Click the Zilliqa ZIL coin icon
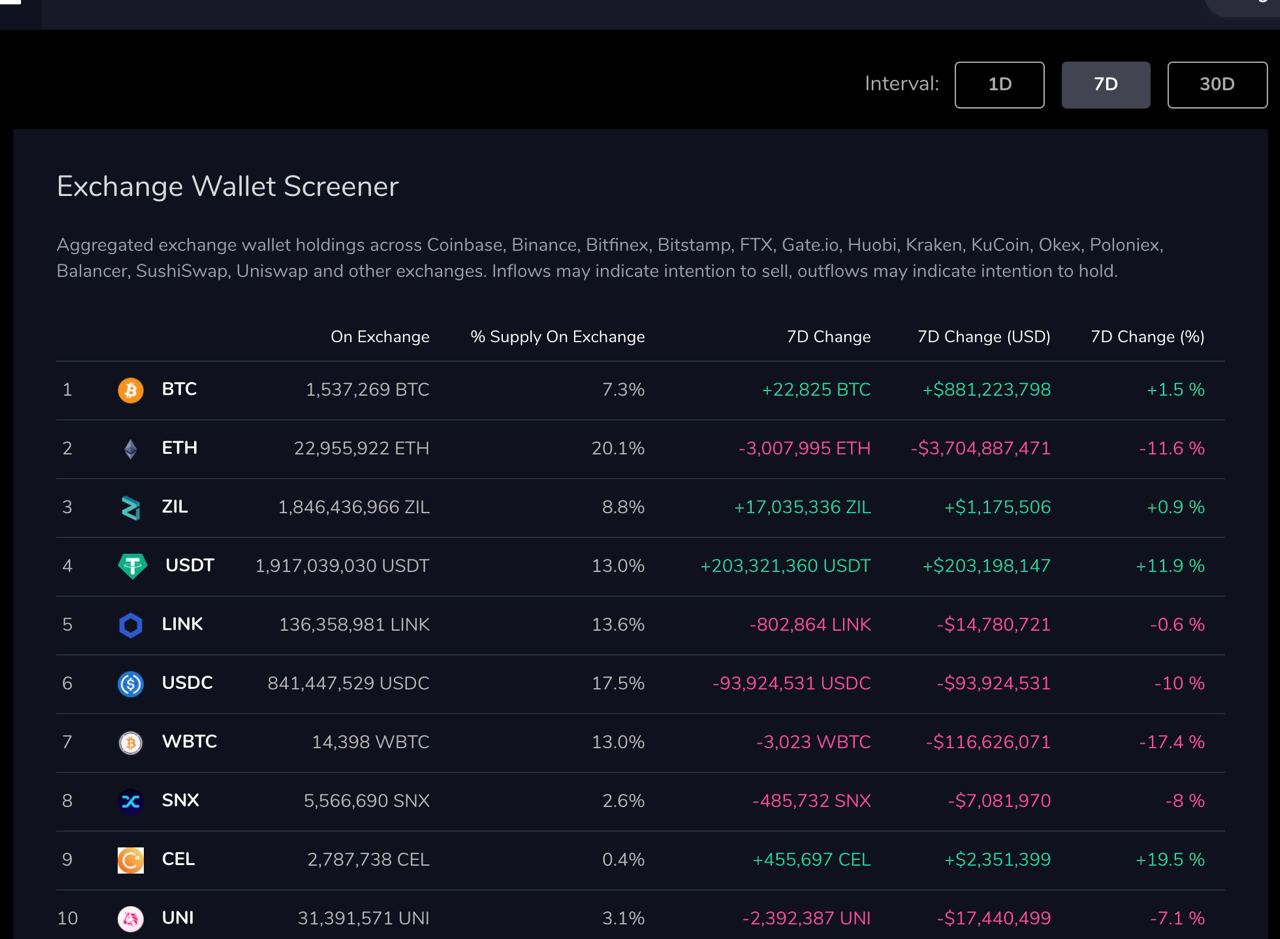 point(131,508)
